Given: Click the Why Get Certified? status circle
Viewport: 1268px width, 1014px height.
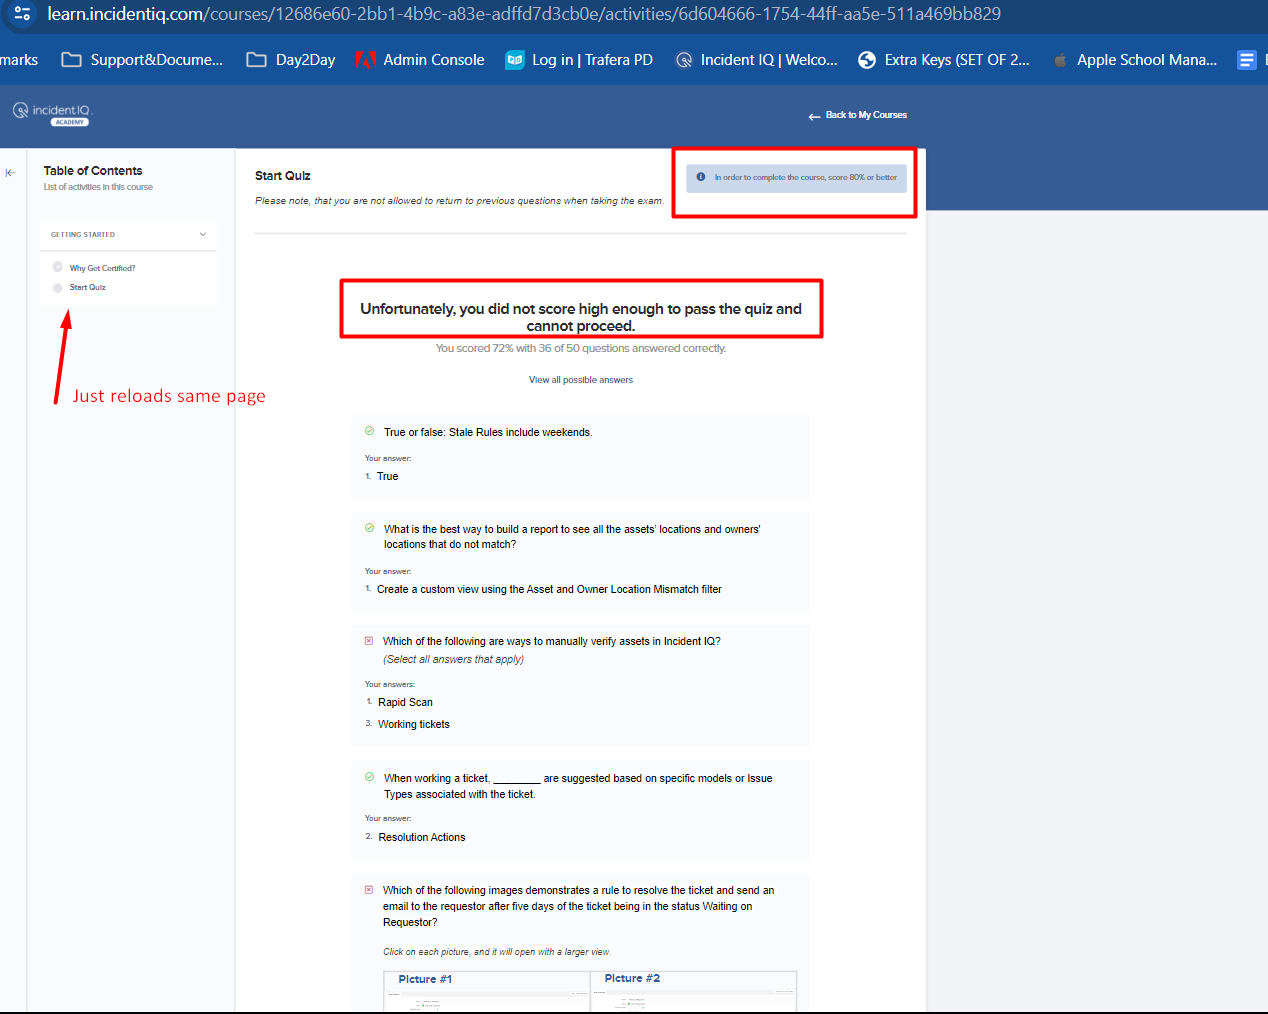Looking at the screenshot, I should pos(57,267).
